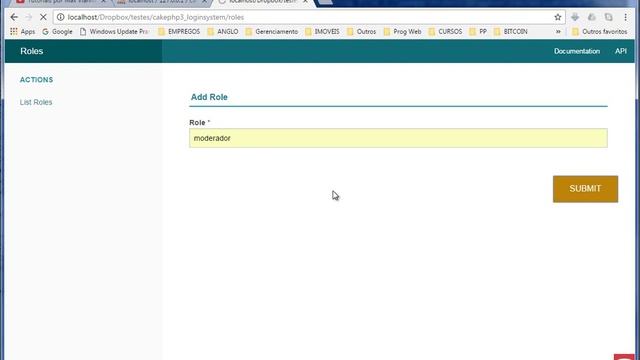Open the Outros favoritos folder
This screenshot has height=360, width=640.
600,31
